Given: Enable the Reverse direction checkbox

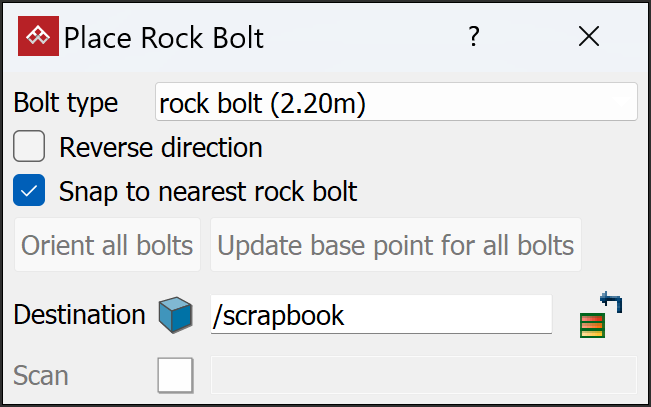Looking at the screenshot, I should click(x=29, y=148).
